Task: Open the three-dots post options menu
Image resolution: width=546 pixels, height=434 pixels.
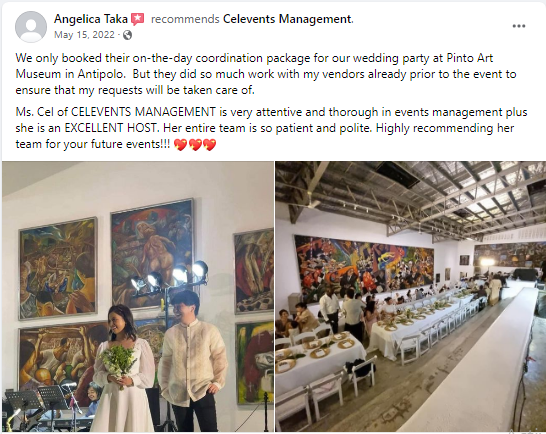Action: pos(518,26)
